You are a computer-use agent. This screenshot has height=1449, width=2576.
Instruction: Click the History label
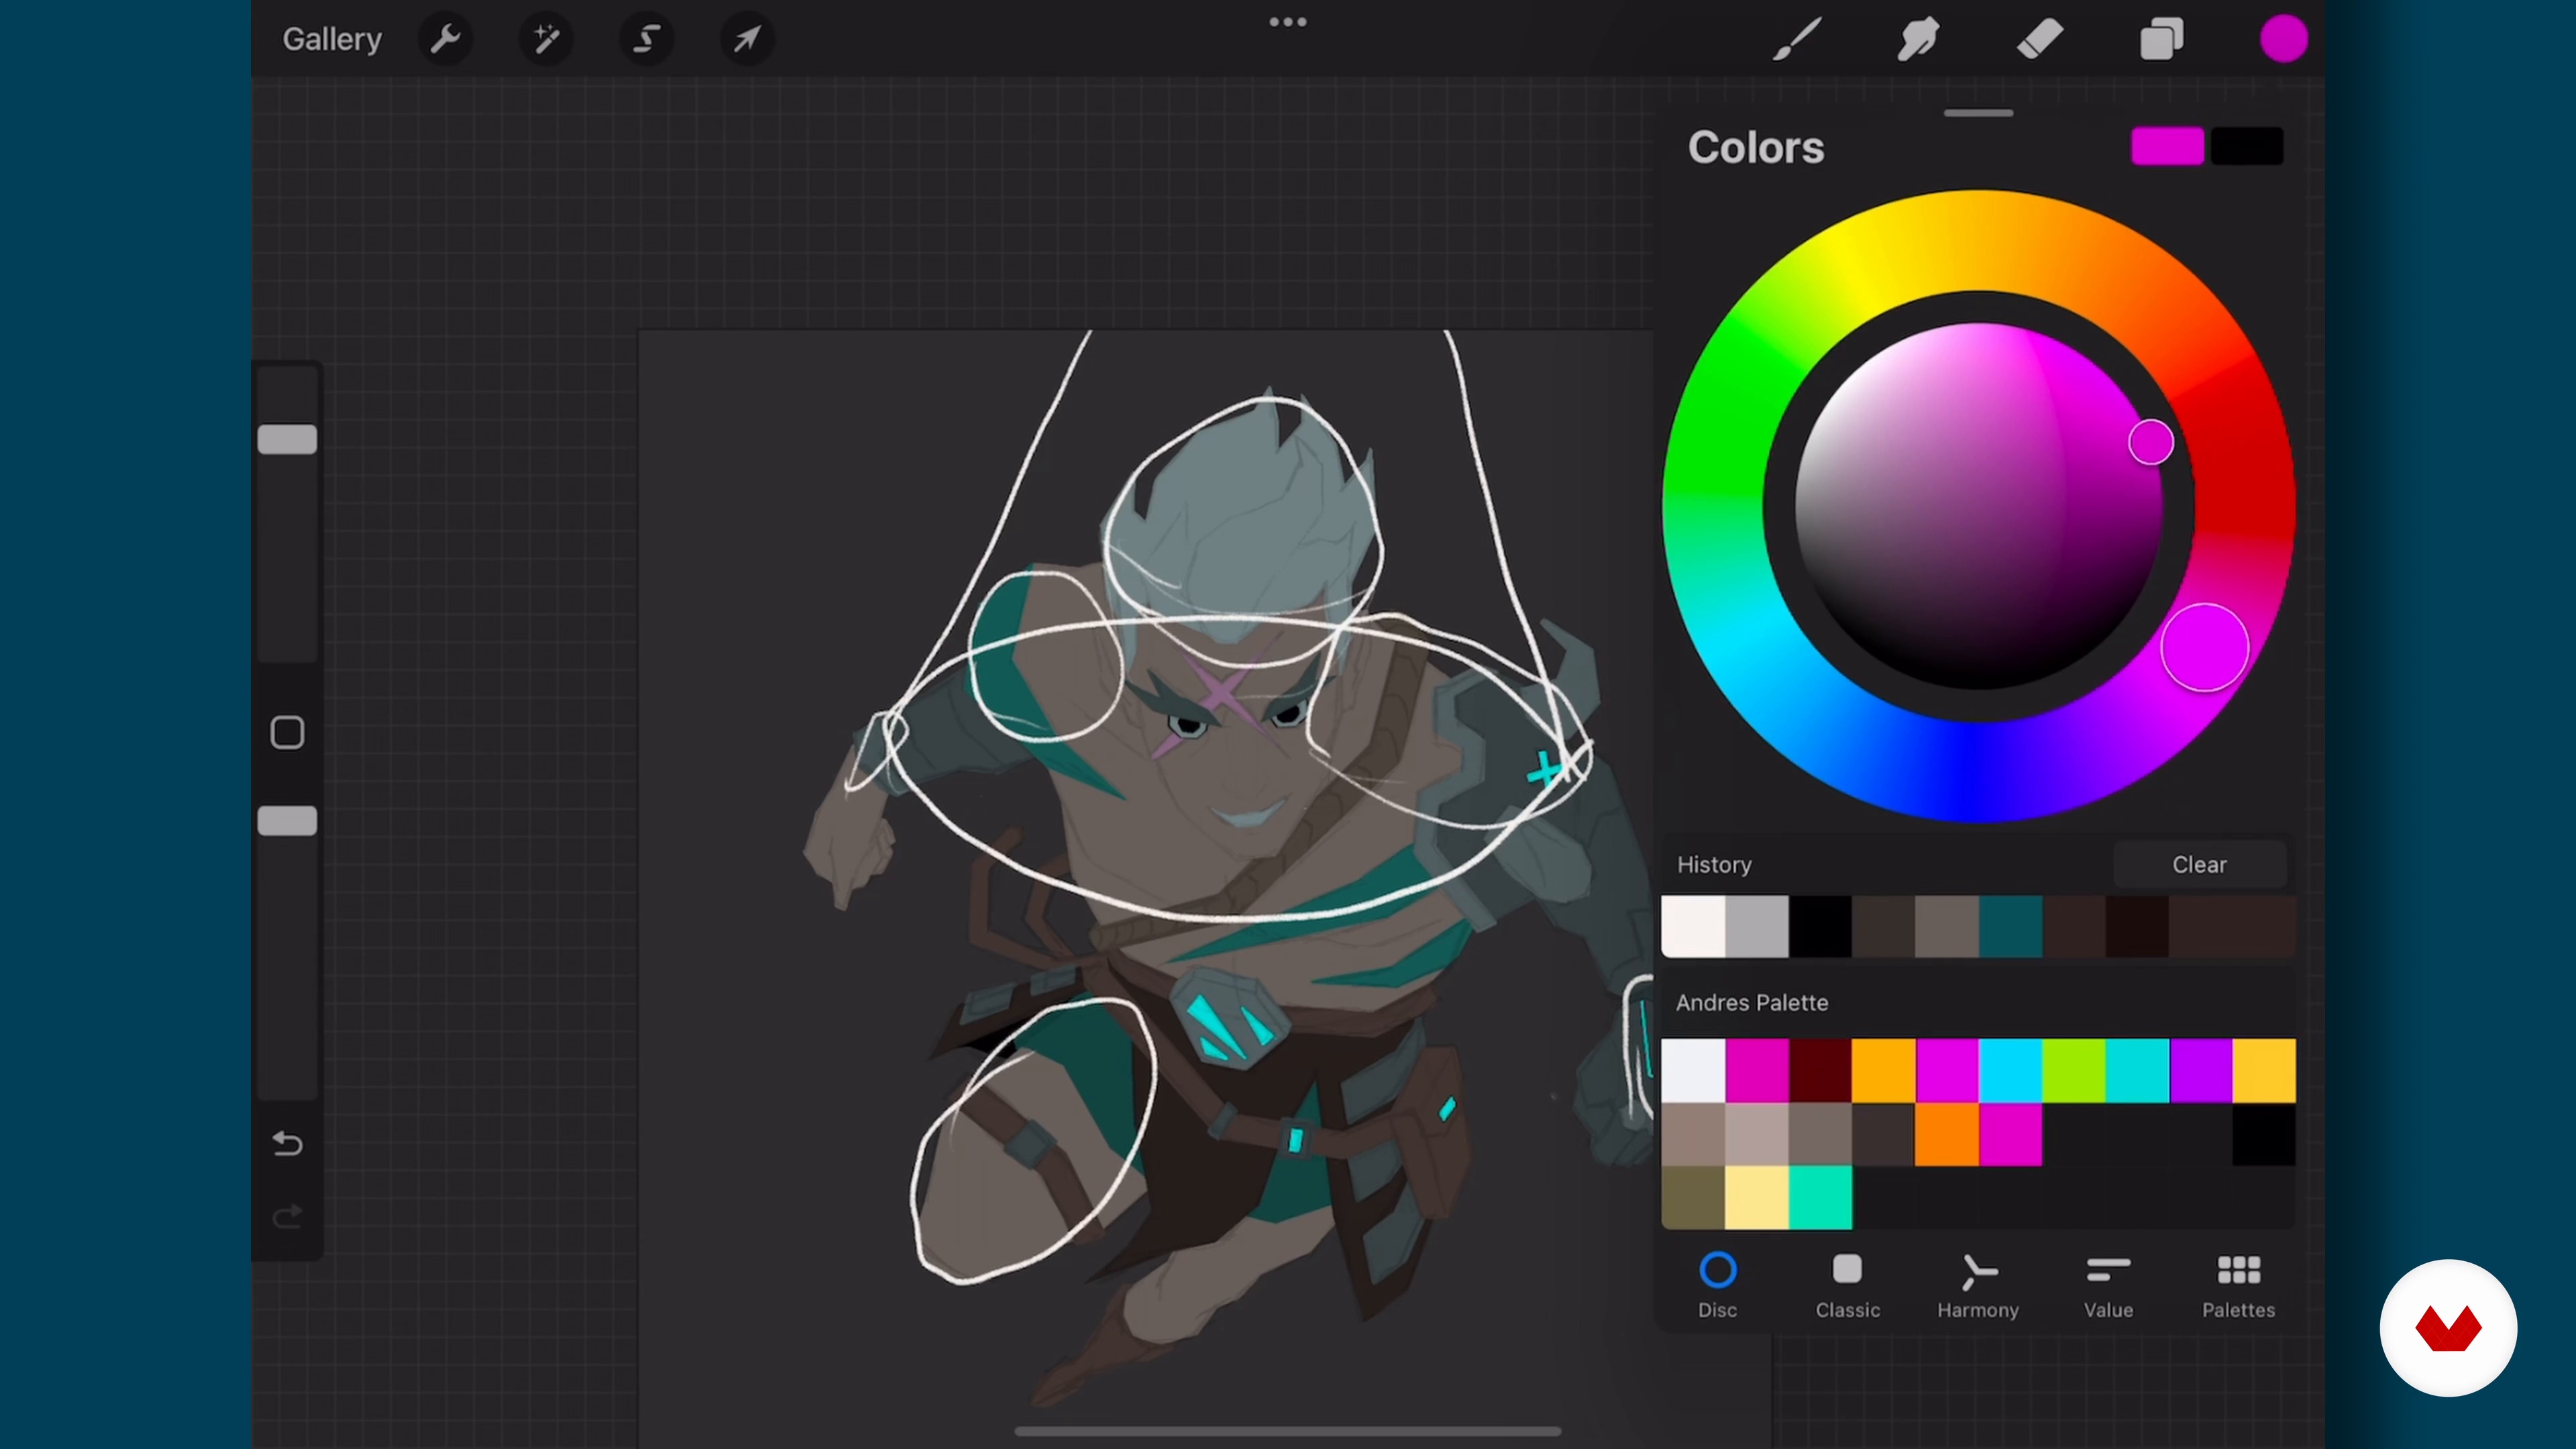1714,865
